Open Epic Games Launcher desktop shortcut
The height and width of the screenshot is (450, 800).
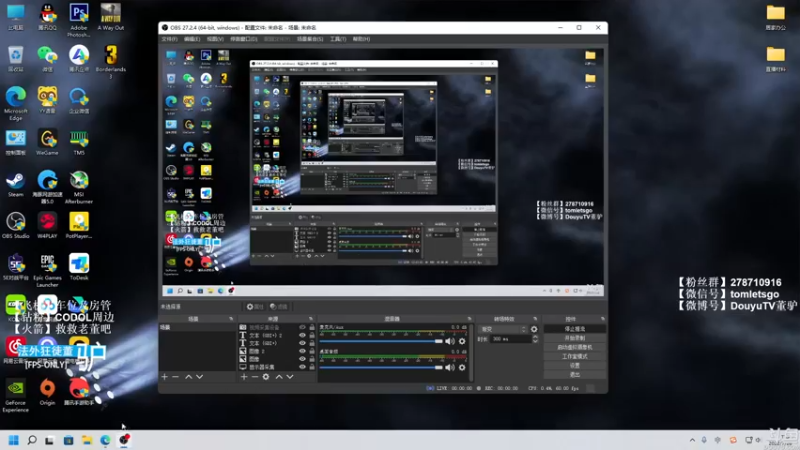(x=47, y=271)
